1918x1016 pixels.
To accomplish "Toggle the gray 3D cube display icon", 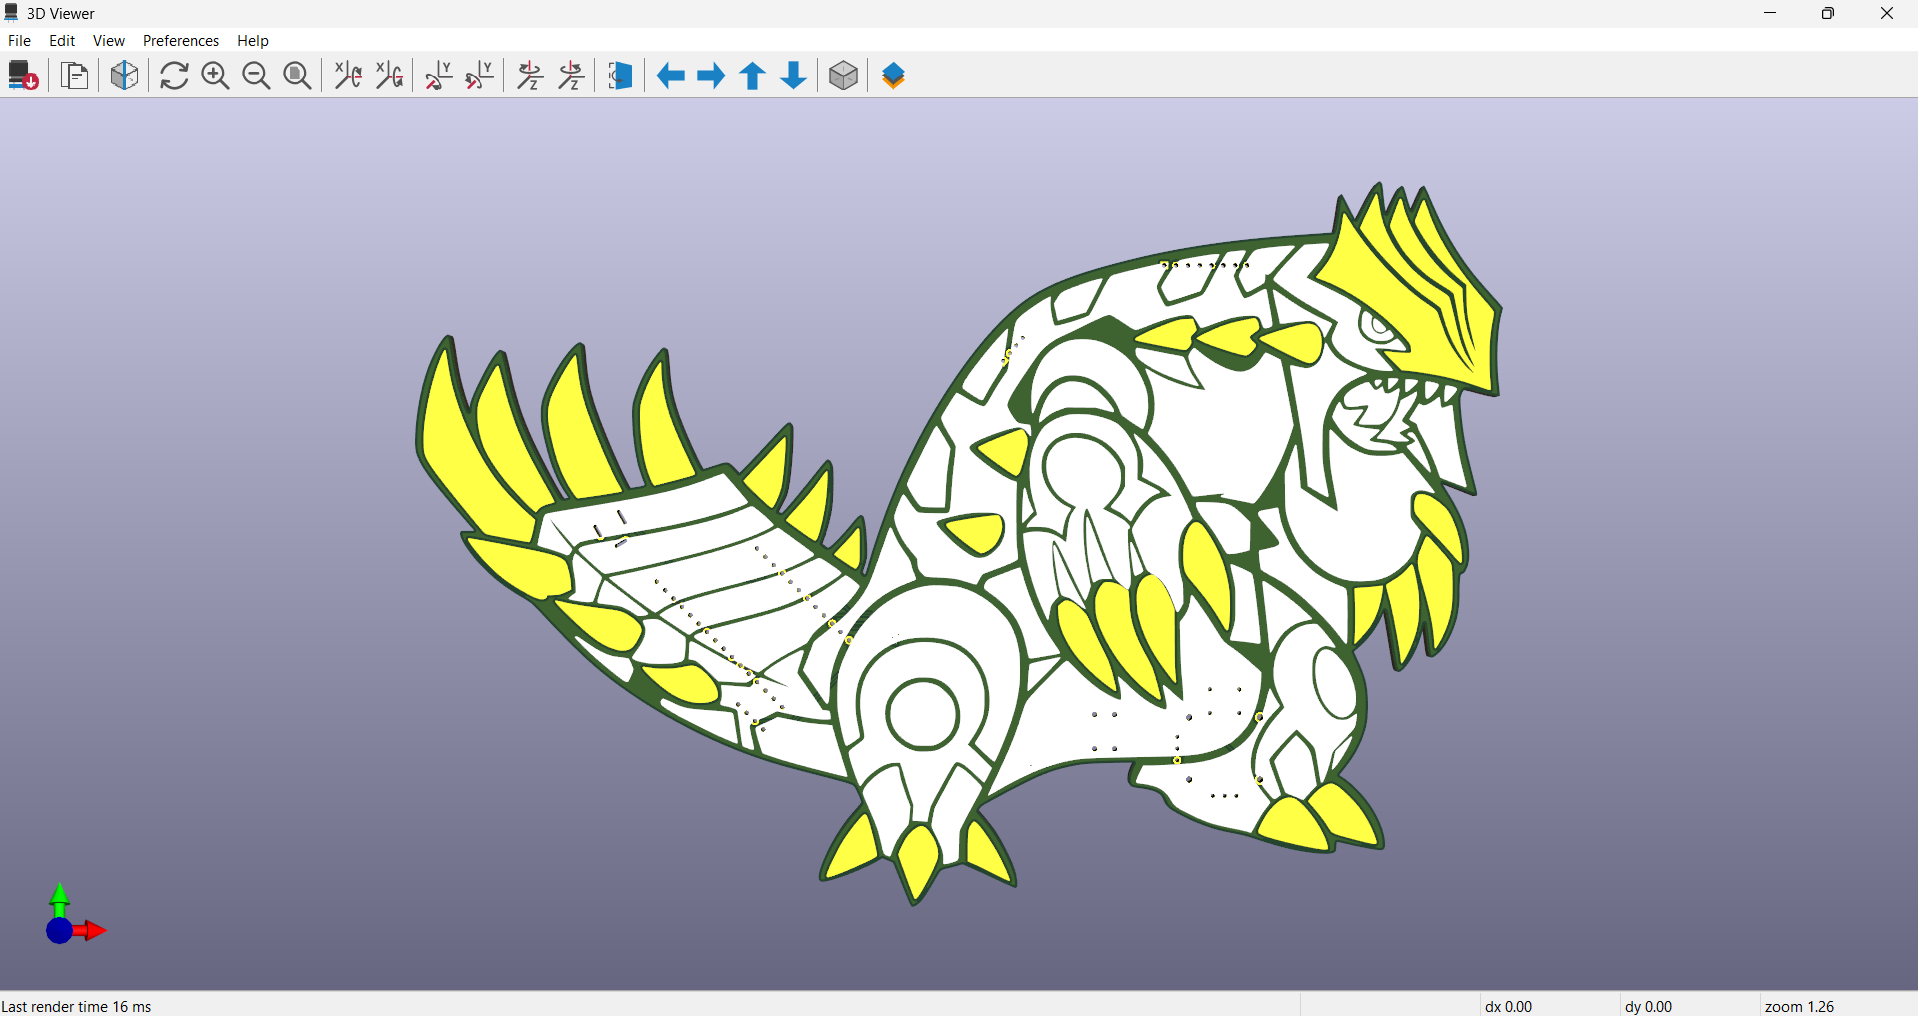I will (x=843, y=76).
